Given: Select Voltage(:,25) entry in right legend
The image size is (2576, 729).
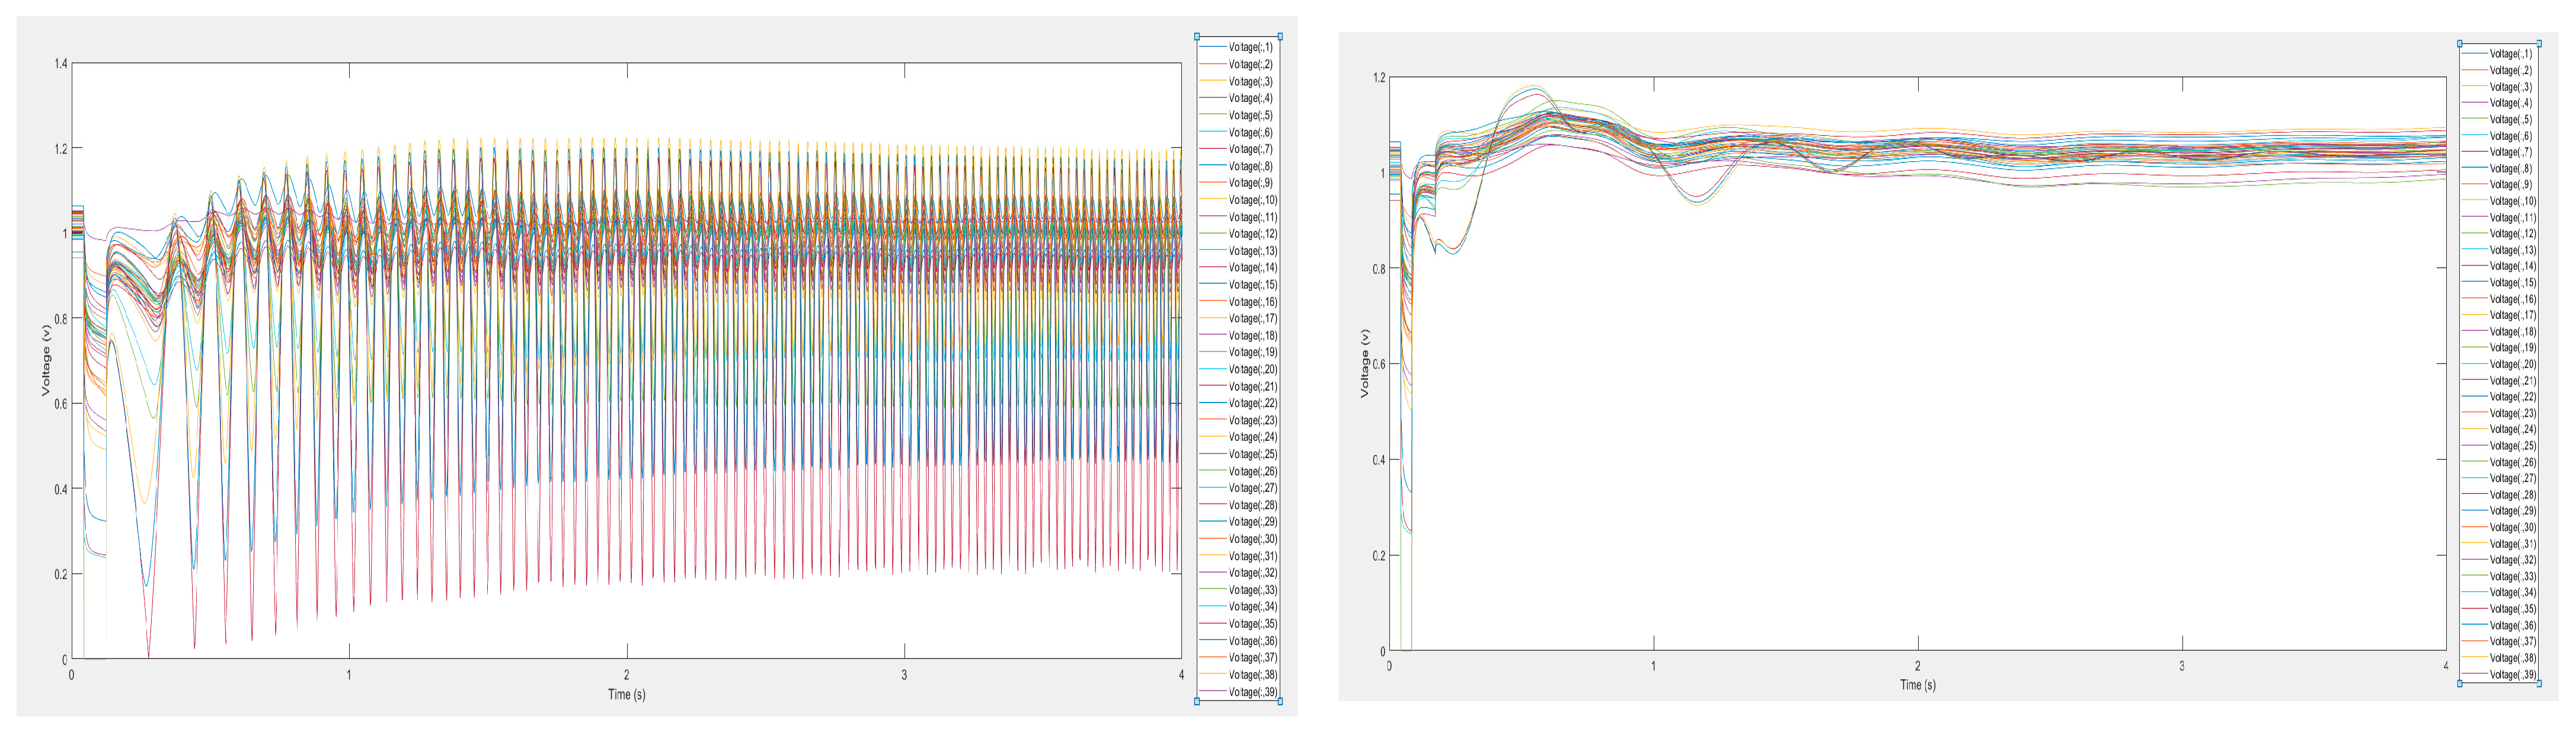Looking at the screenshot, I should 2512,446.
